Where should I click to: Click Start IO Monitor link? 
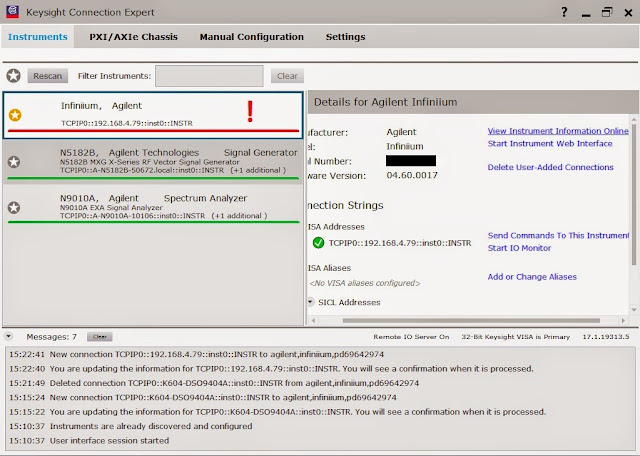(519, 248)
